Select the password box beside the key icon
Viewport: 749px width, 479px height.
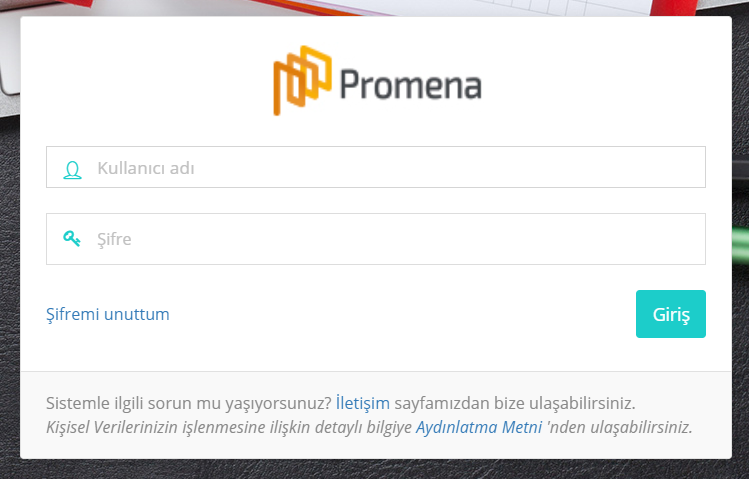pos(375,239)
